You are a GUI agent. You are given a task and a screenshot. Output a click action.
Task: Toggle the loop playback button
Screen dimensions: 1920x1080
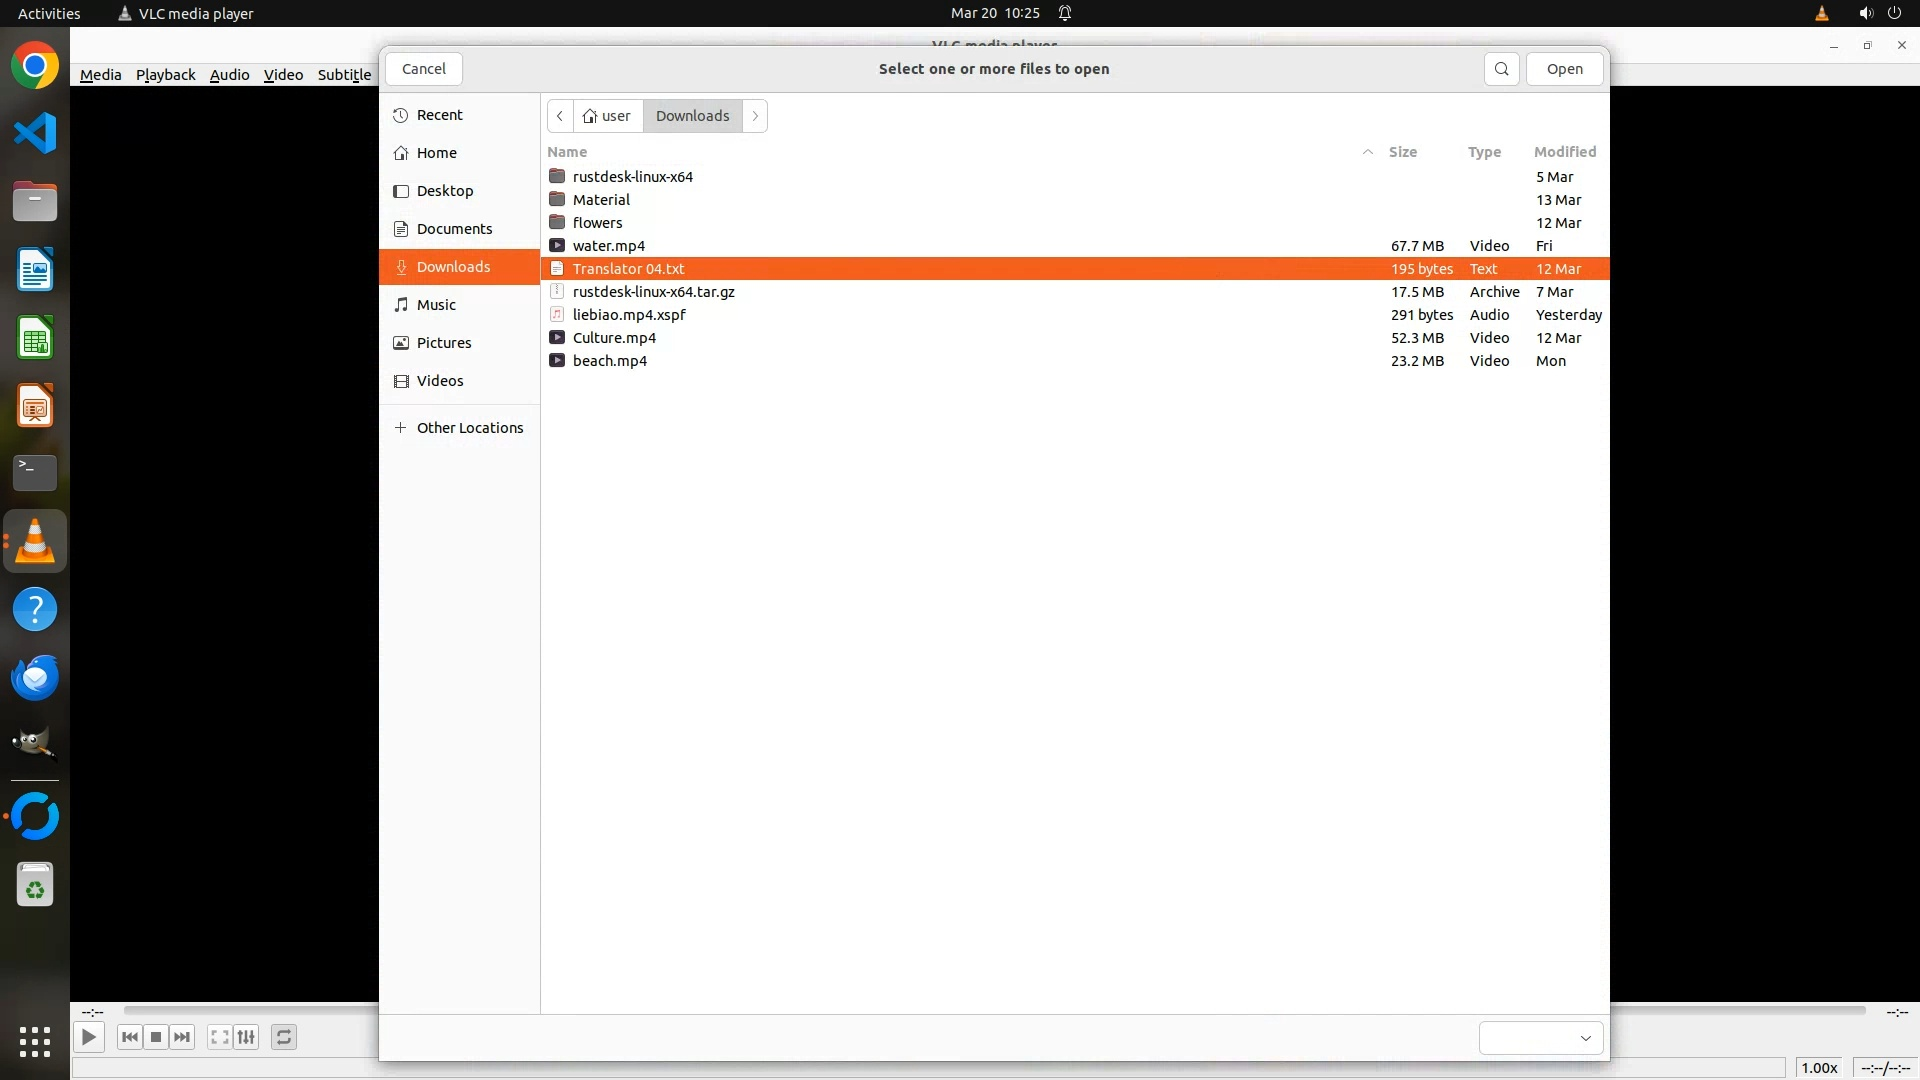284,1037
